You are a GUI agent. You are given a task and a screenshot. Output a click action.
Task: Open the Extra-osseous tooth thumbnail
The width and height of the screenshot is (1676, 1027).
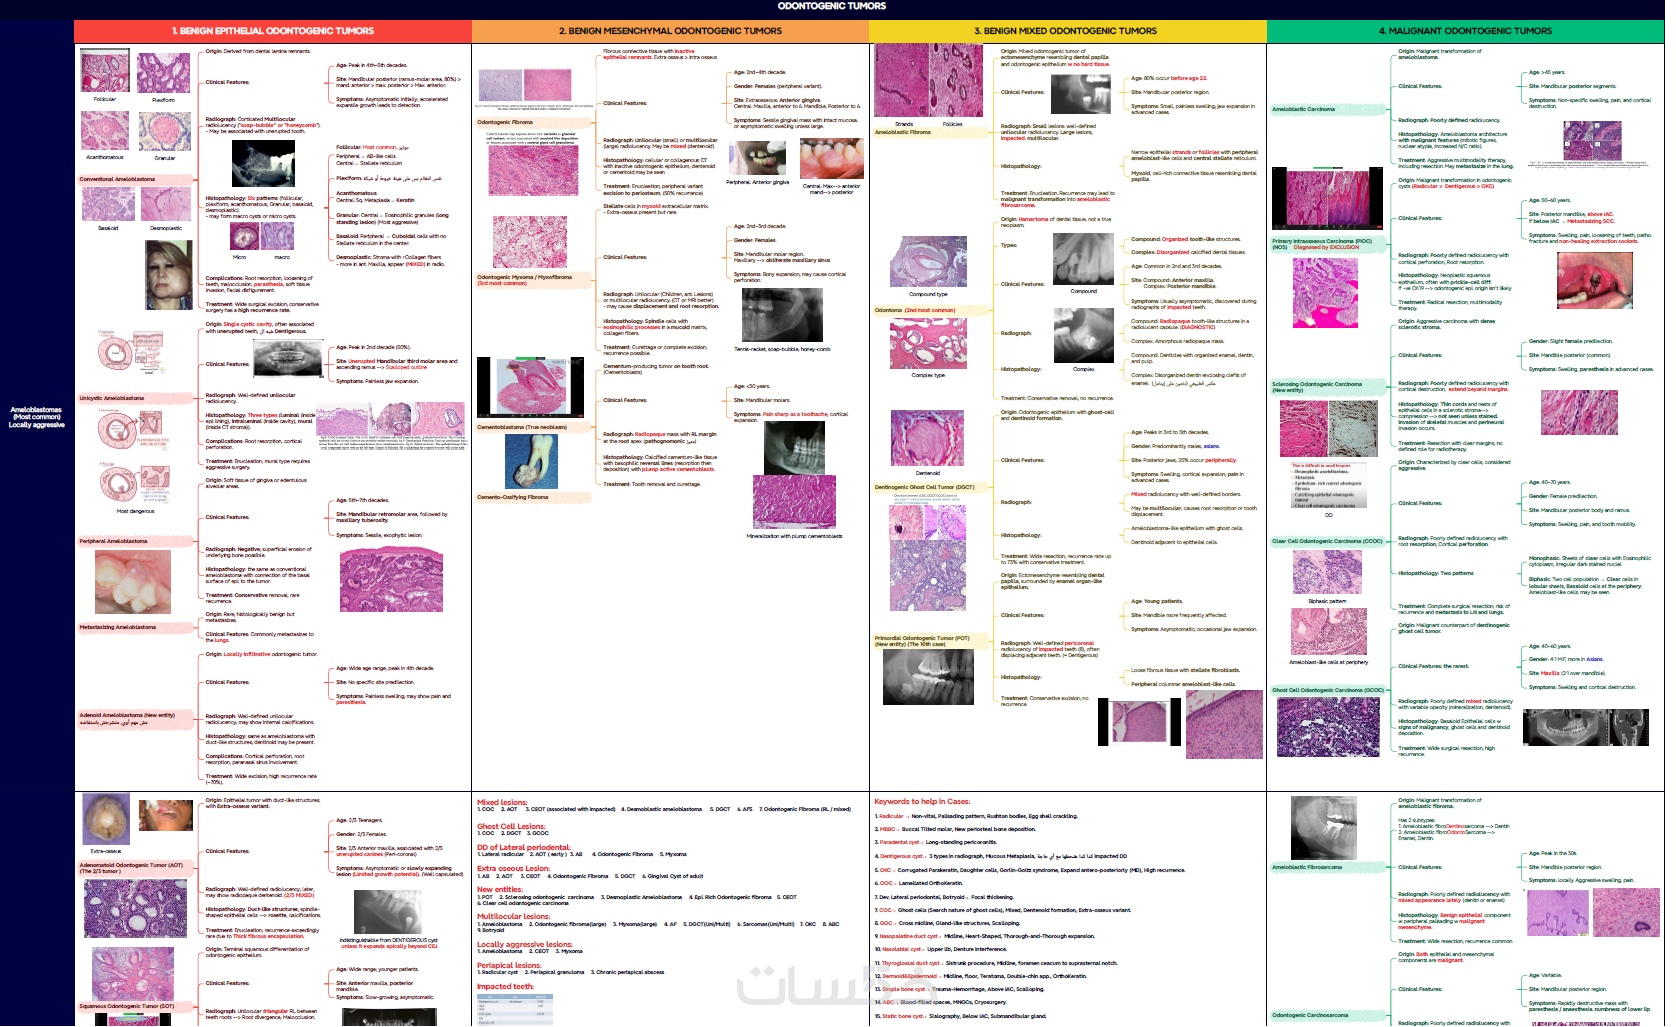click(106, 820)
